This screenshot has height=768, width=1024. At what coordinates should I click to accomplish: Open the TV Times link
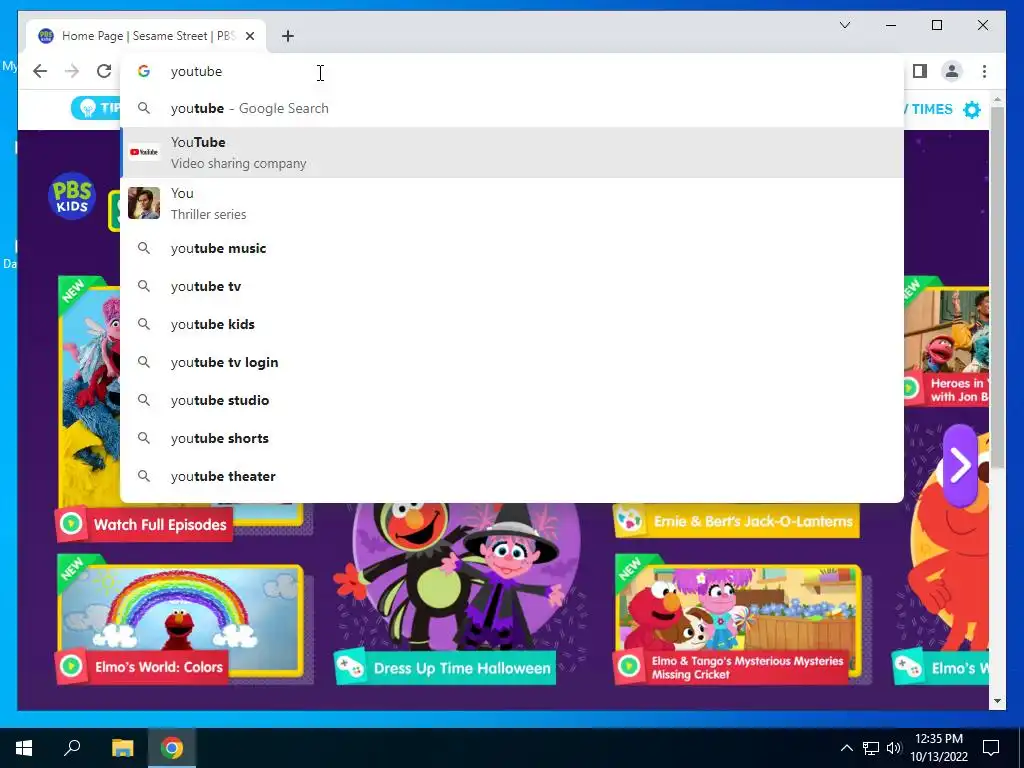929,109
